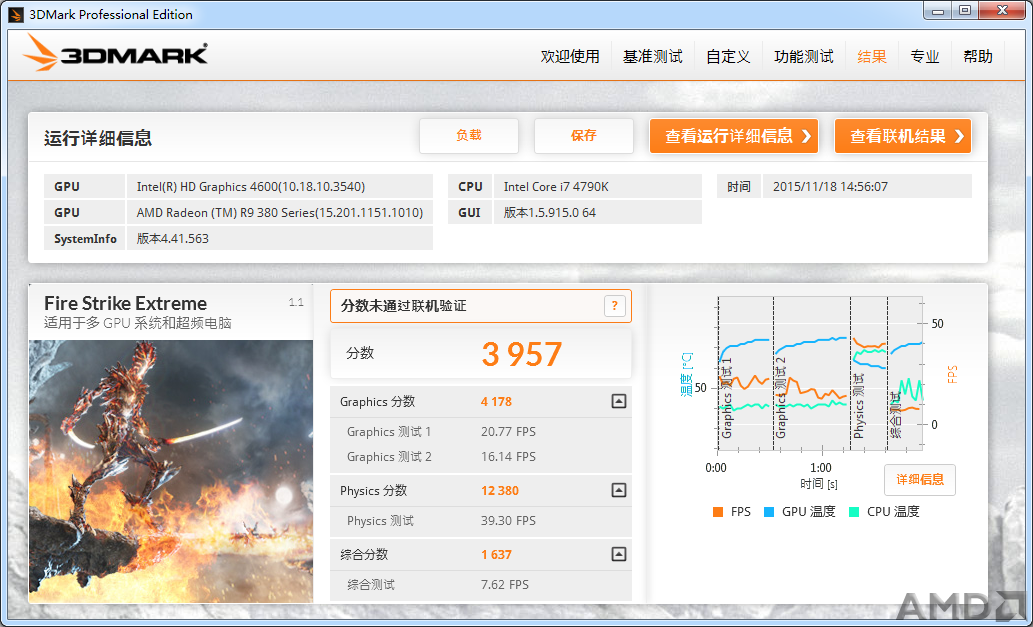Collapse the 综合分数 section
Image resolution: width=1033 pixels, height=627 pixels.
(618, 554)
